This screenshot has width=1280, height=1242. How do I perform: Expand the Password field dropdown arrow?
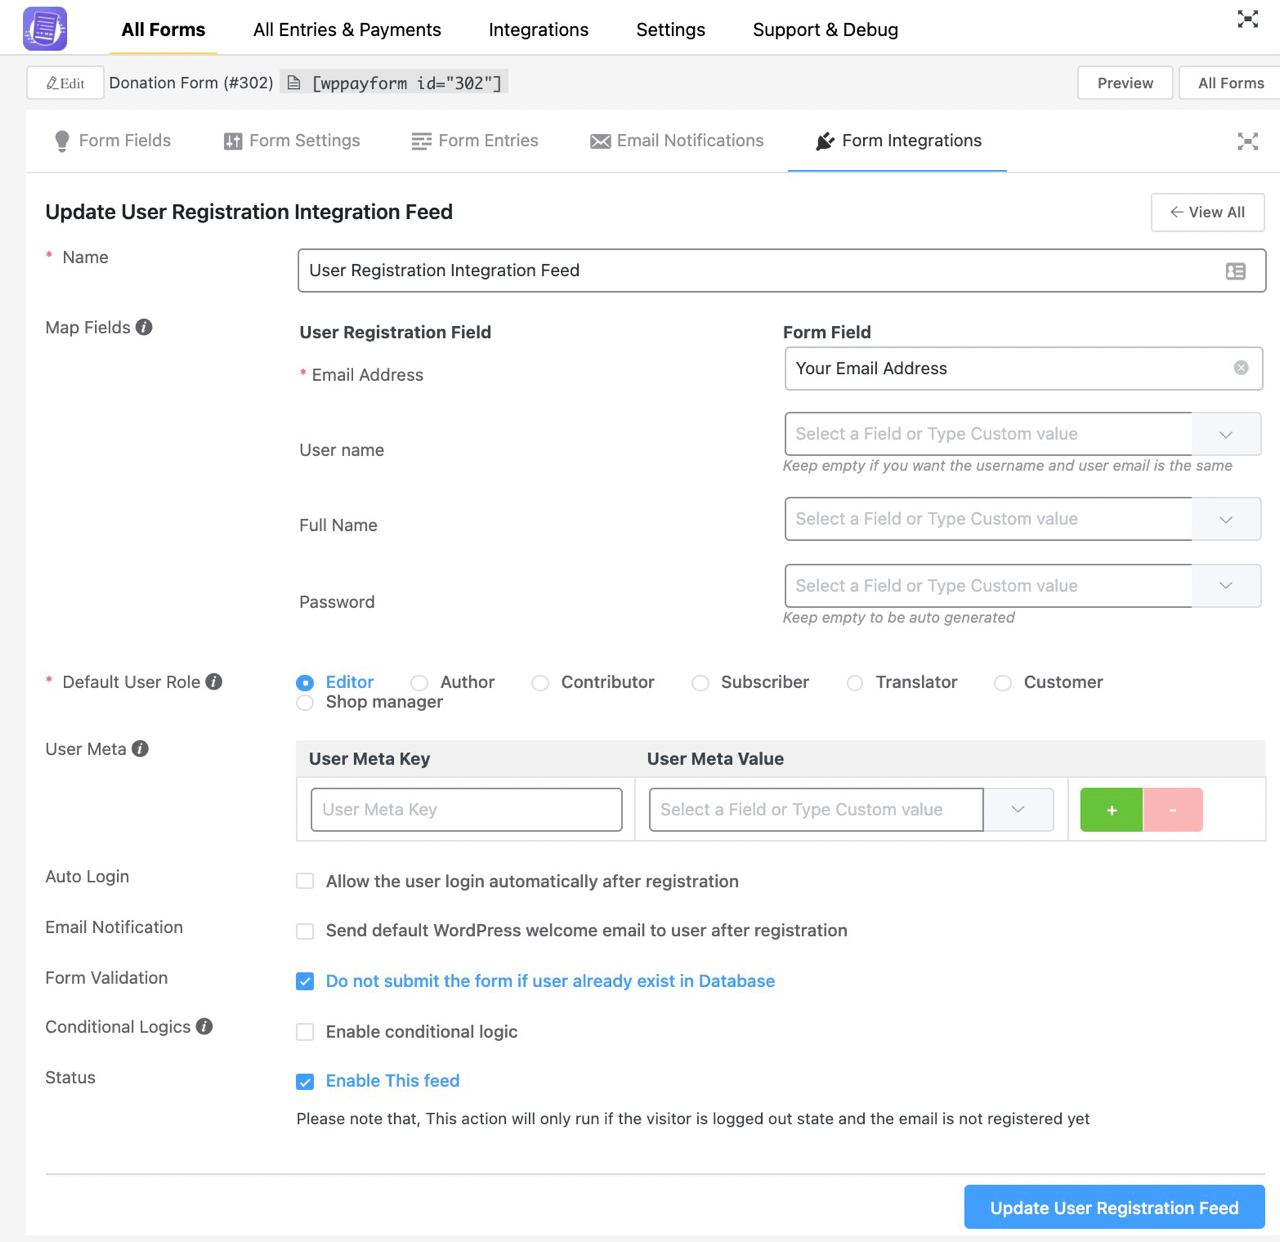click(x=1226, y=586)
